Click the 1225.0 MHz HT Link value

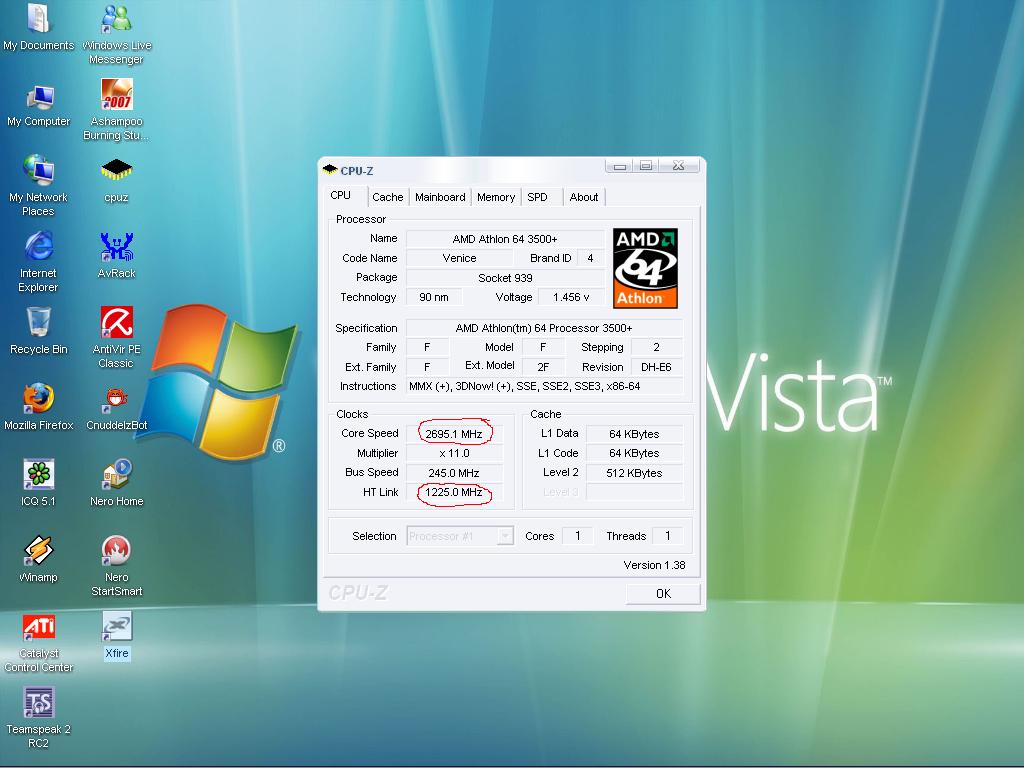[454, 492]
